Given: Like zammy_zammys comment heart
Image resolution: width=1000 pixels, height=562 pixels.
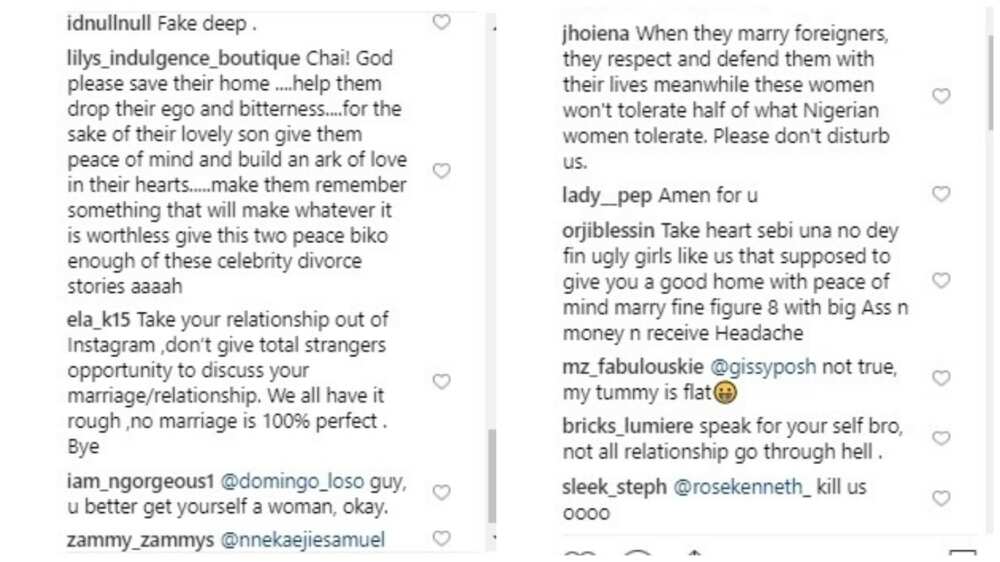Looking at the screenshot, I should click(441, 538).
